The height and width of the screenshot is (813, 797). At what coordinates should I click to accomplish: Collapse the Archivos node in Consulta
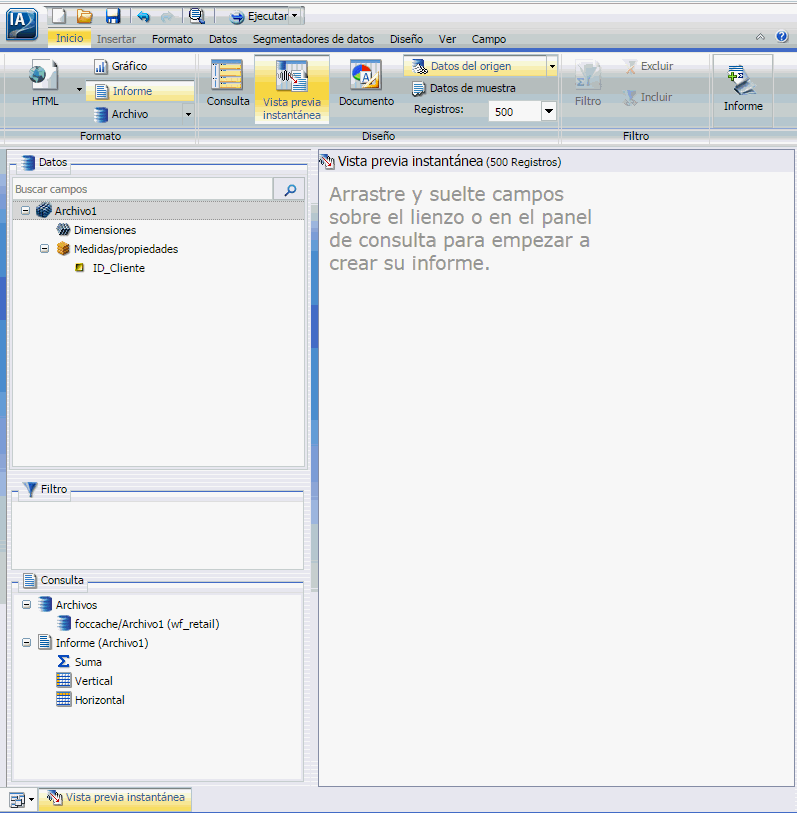(x=26, y=605)
